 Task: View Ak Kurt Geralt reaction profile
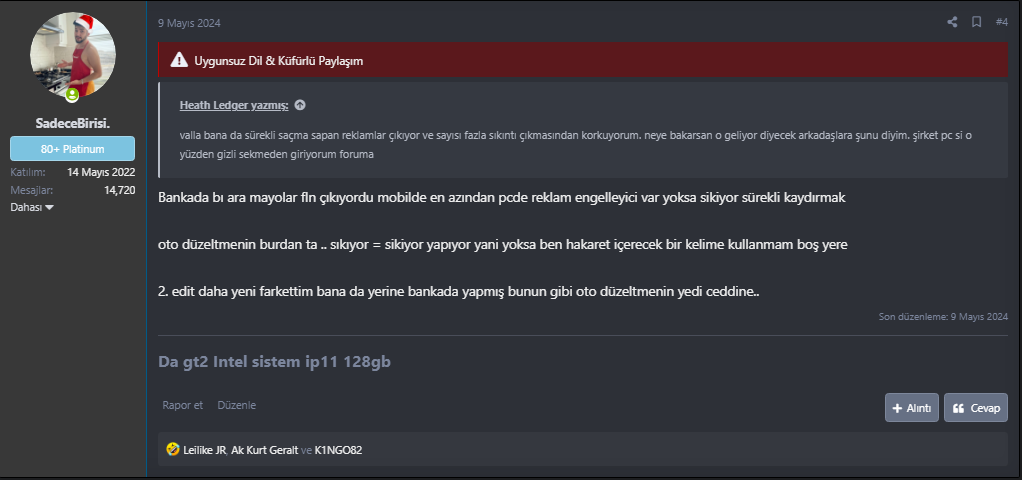264,450
